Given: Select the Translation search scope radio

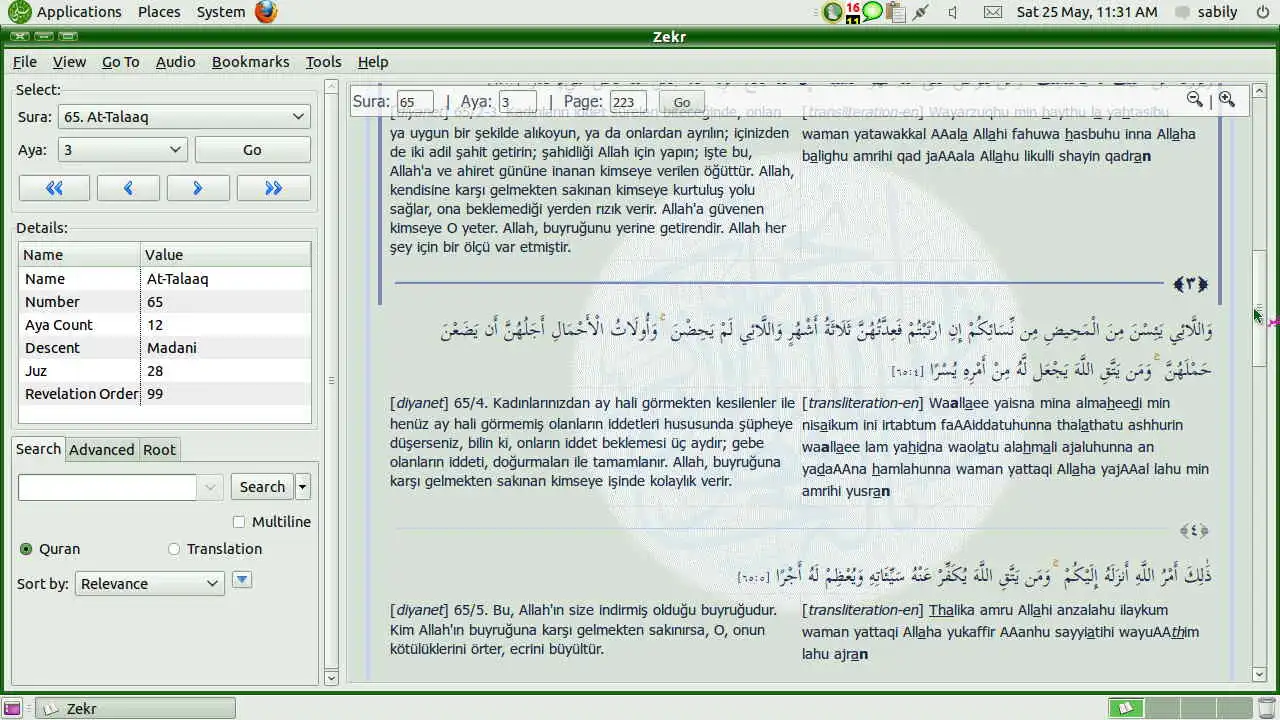Looking at the screenshot, I should point(174,549).
